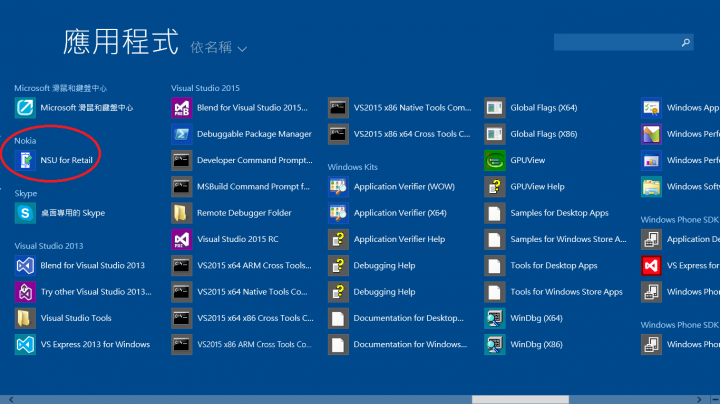720x404 pixels.
Task: Open VS2015 x86 x64 Cross Tools entry
Action: [x=399, y=134]
